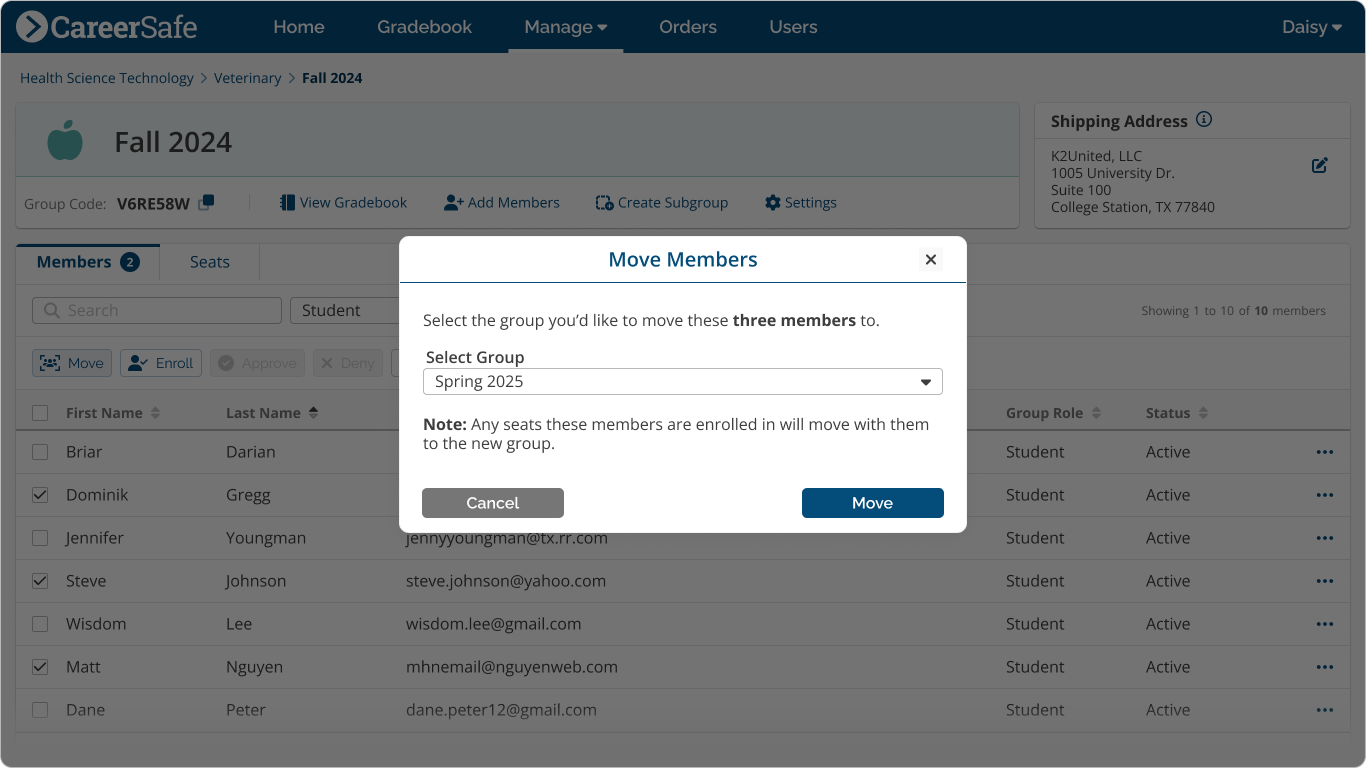Click the CareerSafe logo

[x=106, y=27]
